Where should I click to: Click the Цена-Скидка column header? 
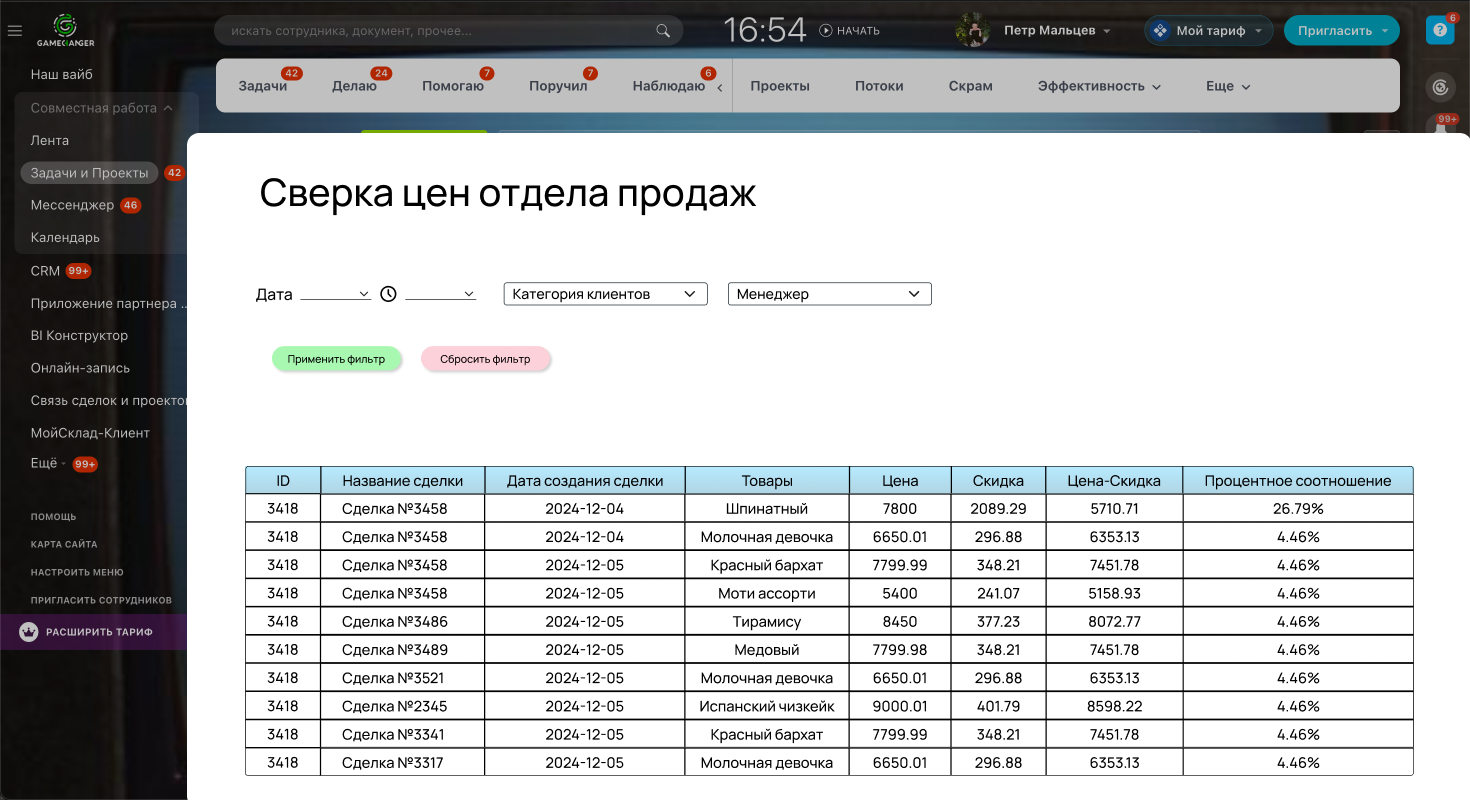coord(1114,480)
